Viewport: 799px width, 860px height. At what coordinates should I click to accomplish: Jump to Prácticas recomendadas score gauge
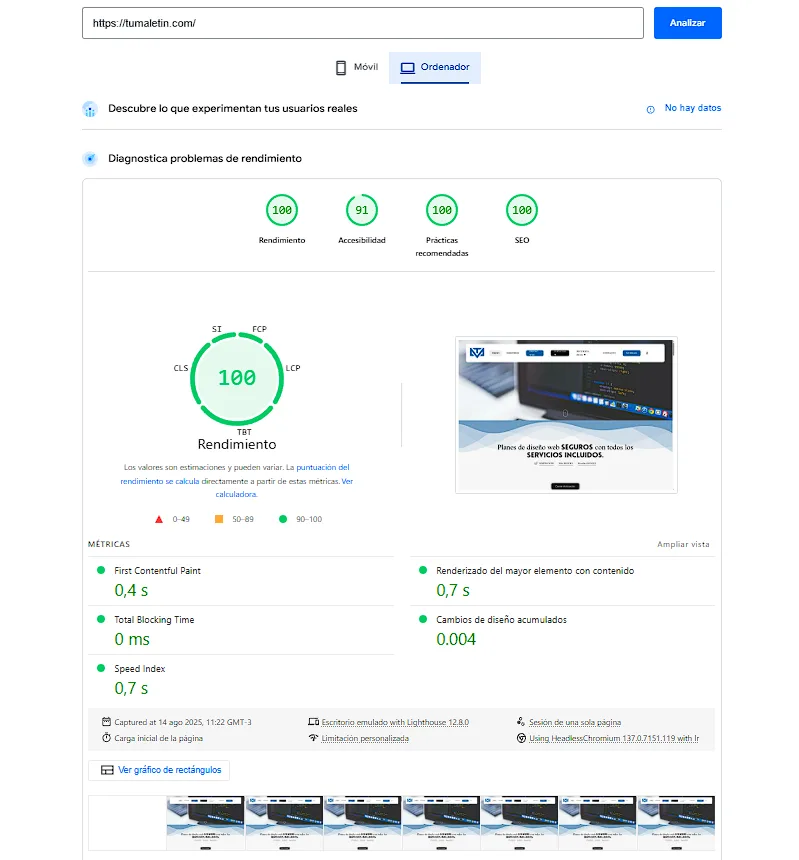[442, 210]
